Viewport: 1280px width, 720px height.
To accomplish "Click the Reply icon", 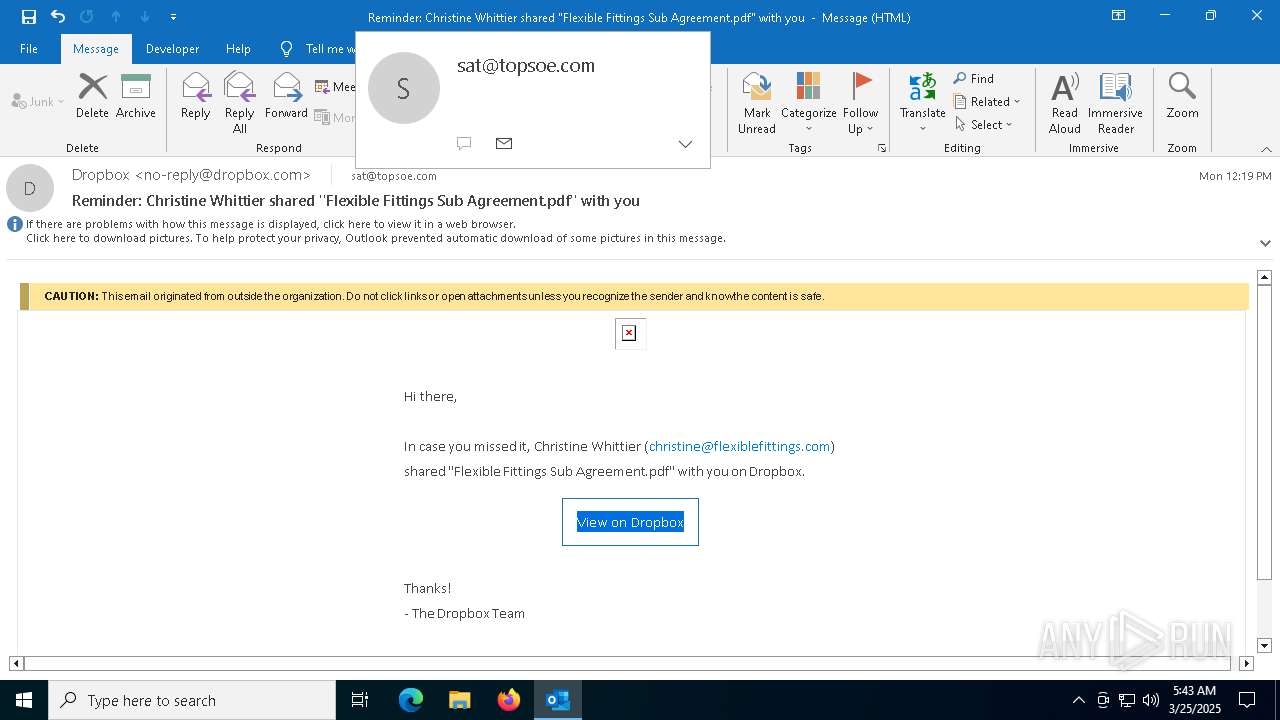I will click(x=195, y=96).
